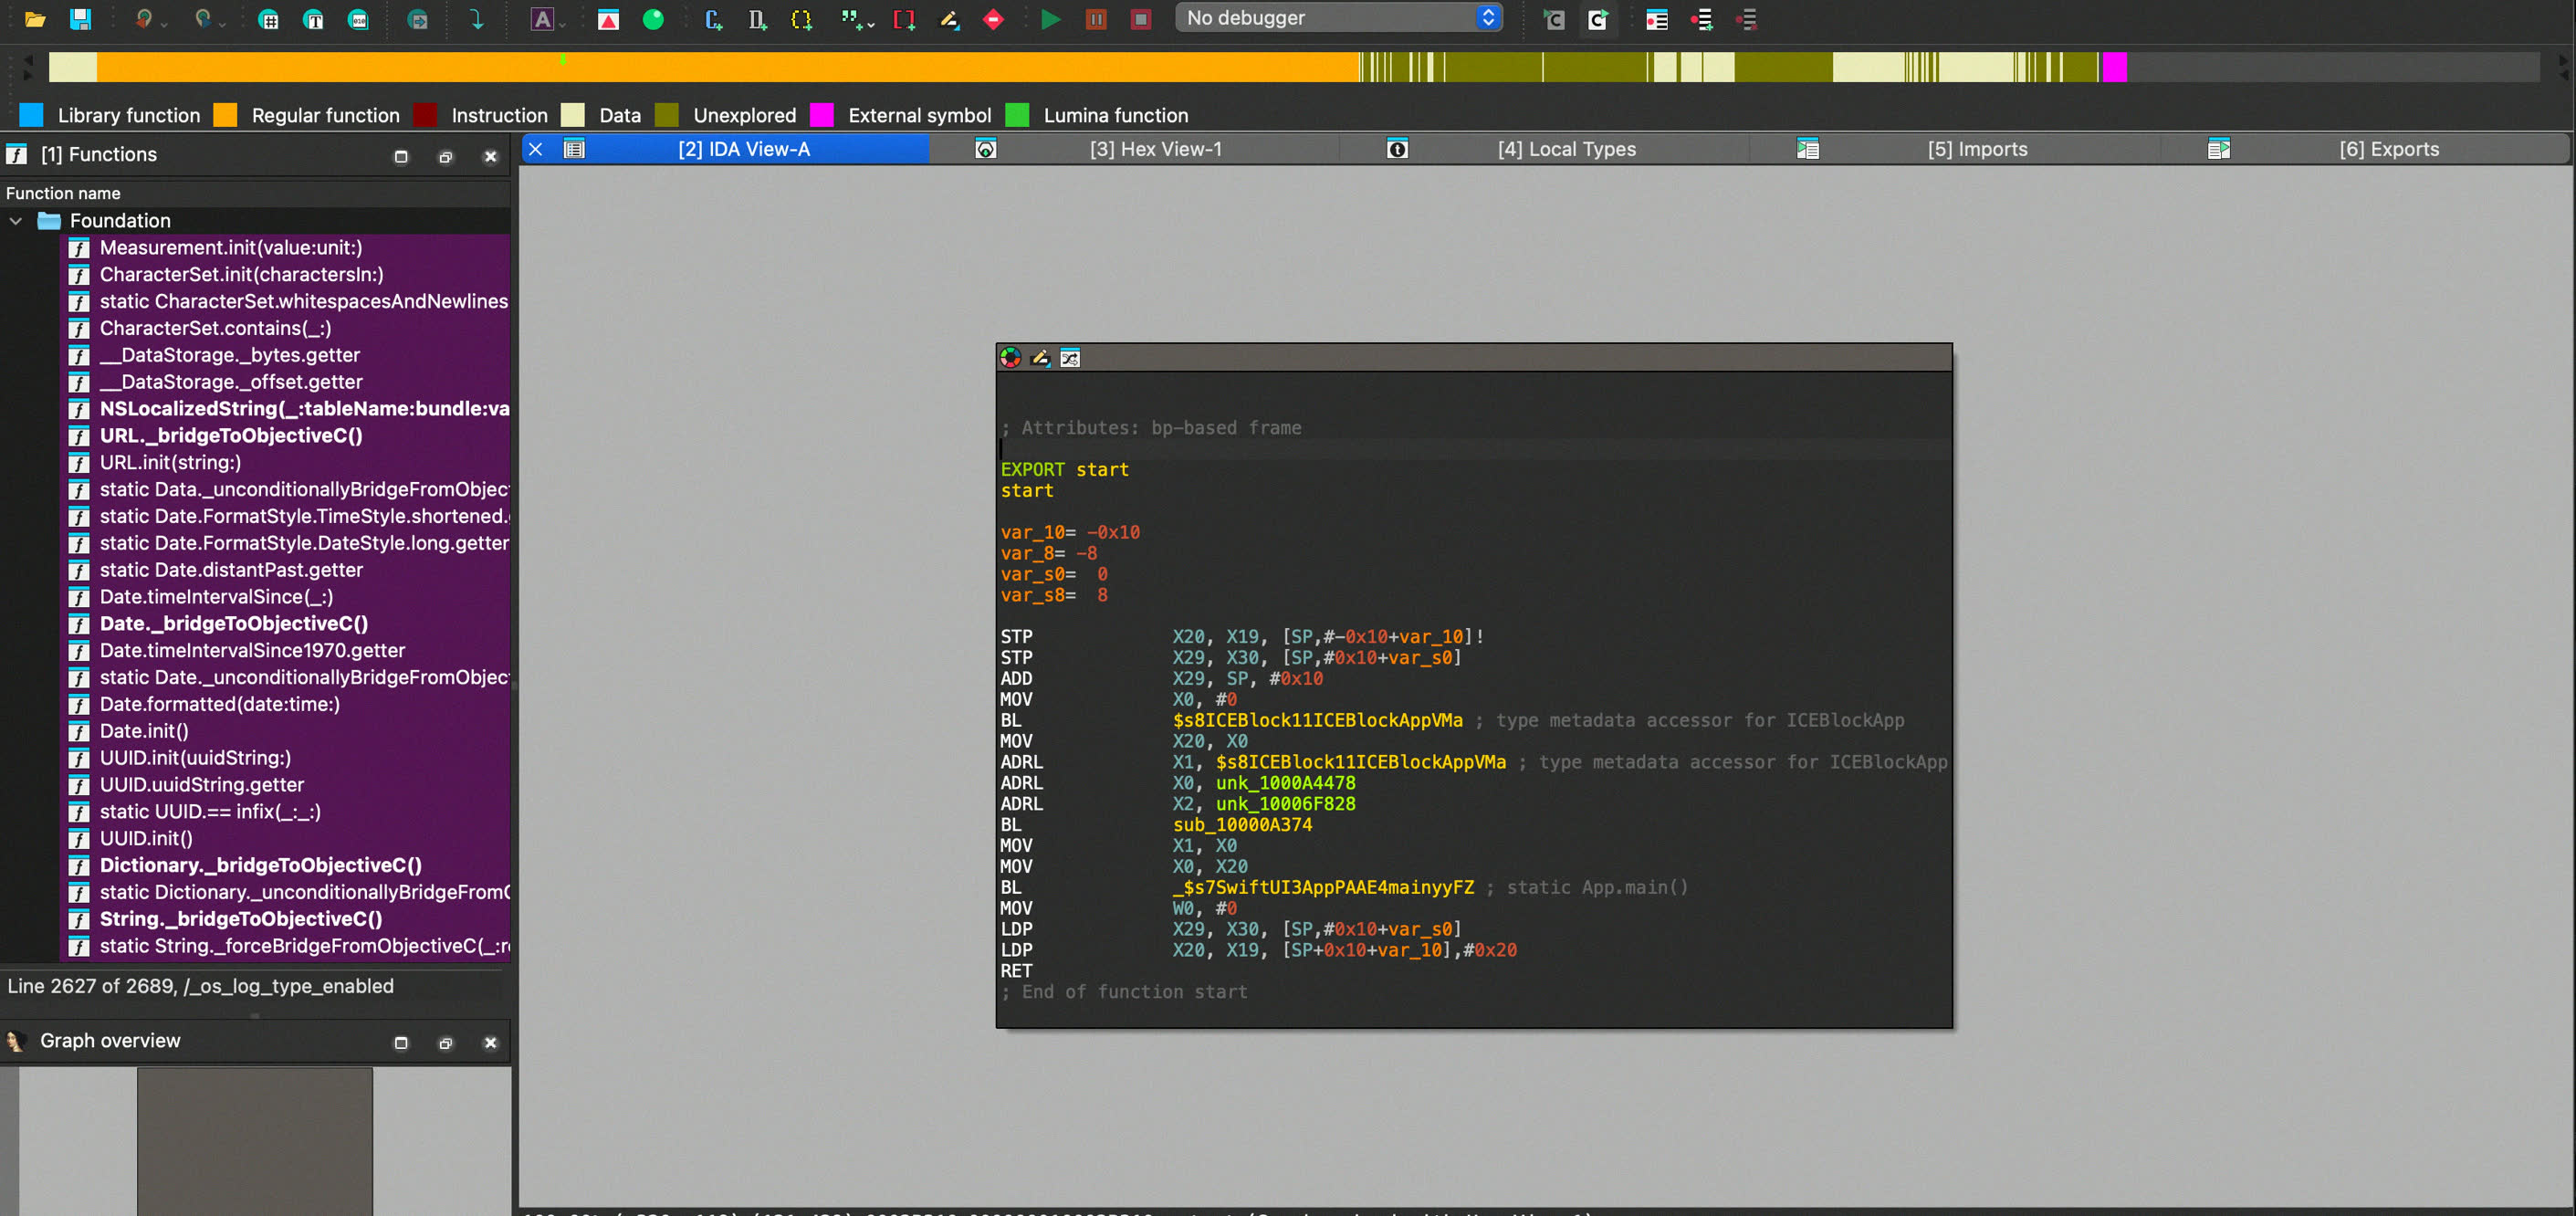The height and width of the screenshot is (1216, 2576).
Task: Click the green circle toolbar icon
Action: [x=653, y=19]
